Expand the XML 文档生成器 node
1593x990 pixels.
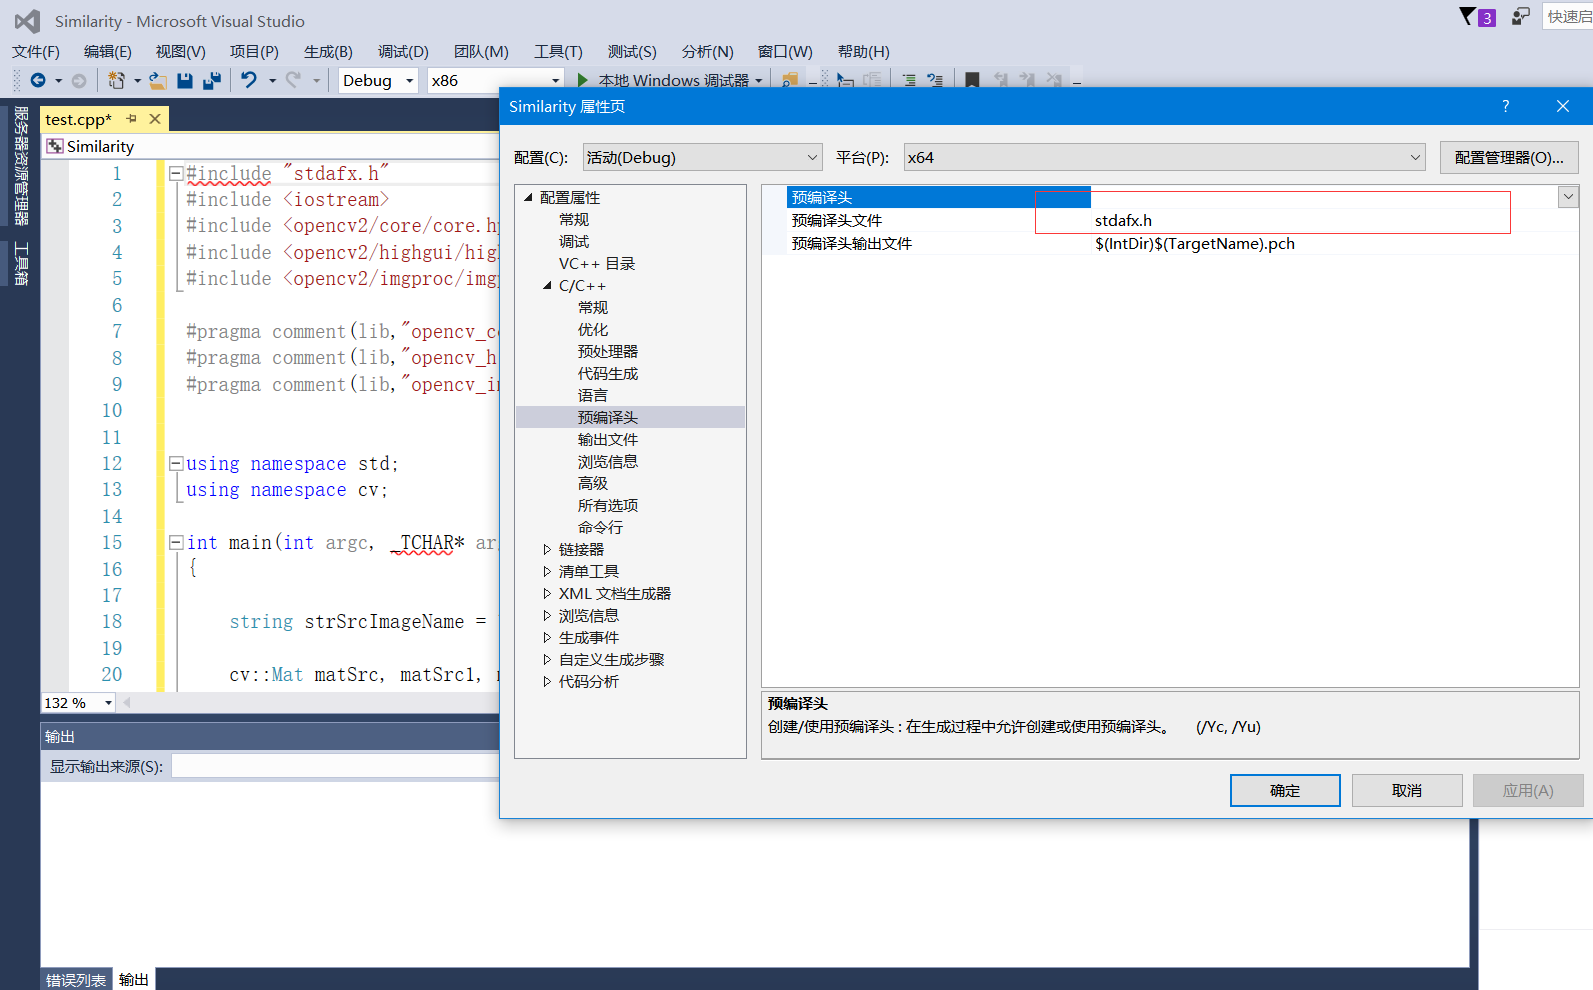(x=547, y=593)
